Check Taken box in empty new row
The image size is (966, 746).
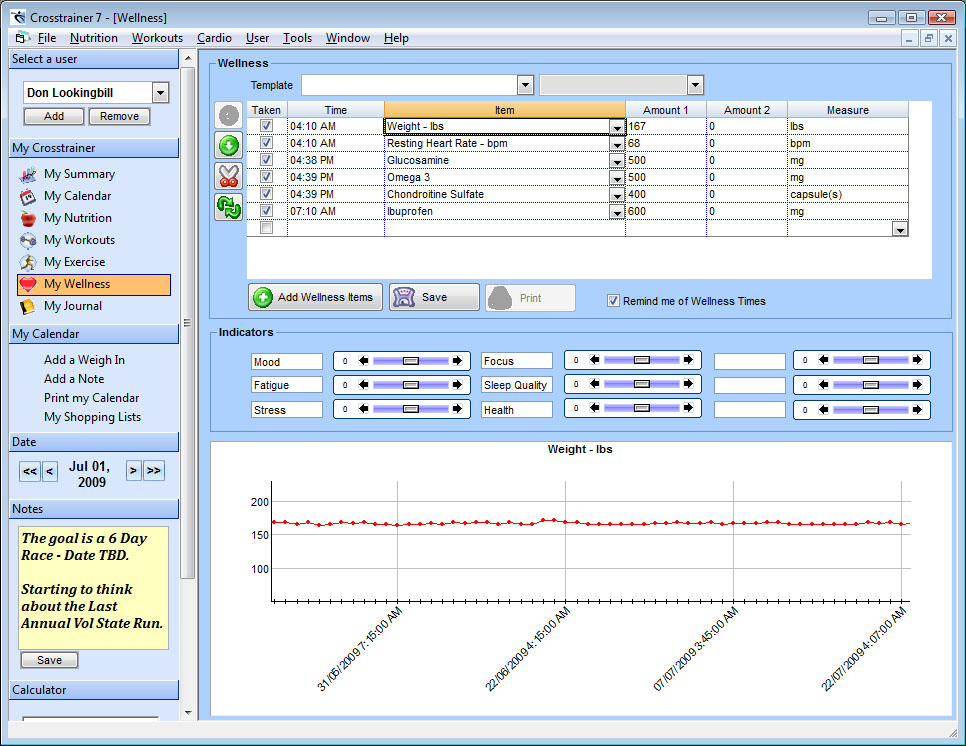267,229
